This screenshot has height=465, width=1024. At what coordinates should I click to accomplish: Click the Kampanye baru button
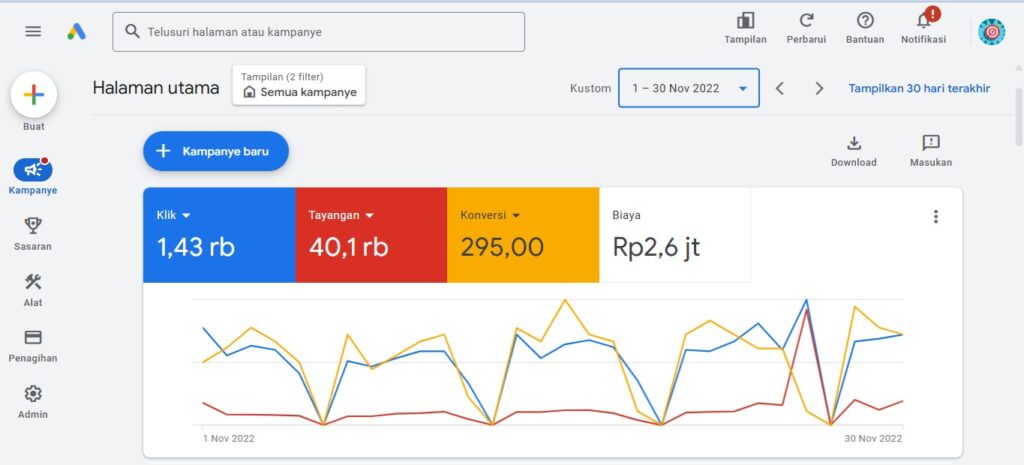pos(215,151)
